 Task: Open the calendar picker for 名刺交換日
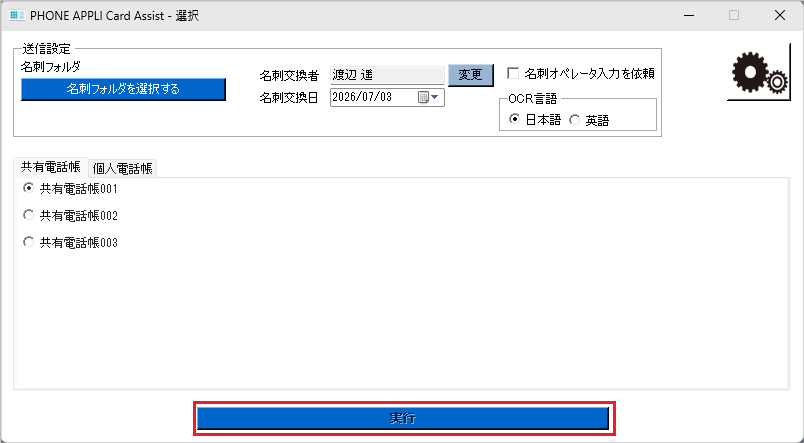(428, 97)
